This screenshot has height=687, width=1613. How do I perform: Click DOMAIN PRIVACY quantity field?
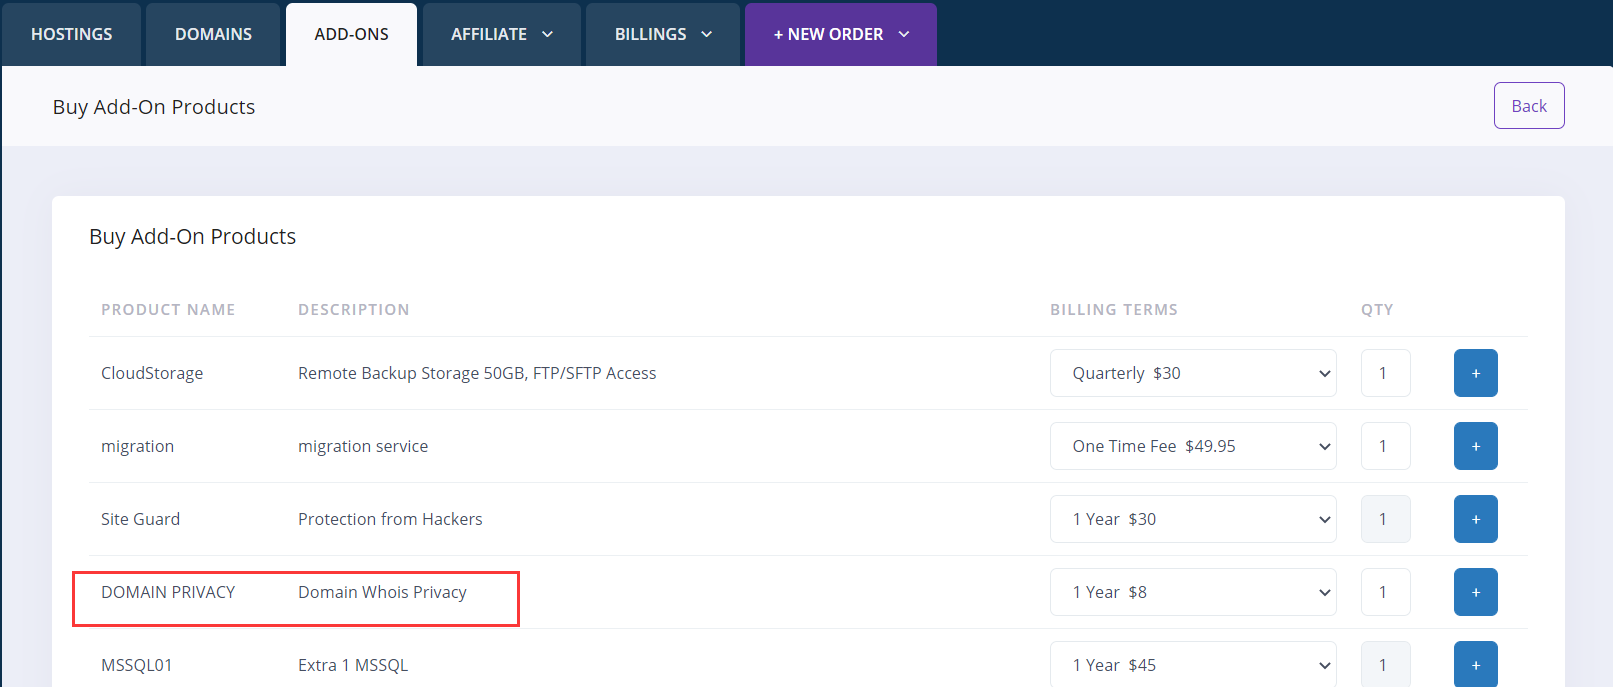1385,592
